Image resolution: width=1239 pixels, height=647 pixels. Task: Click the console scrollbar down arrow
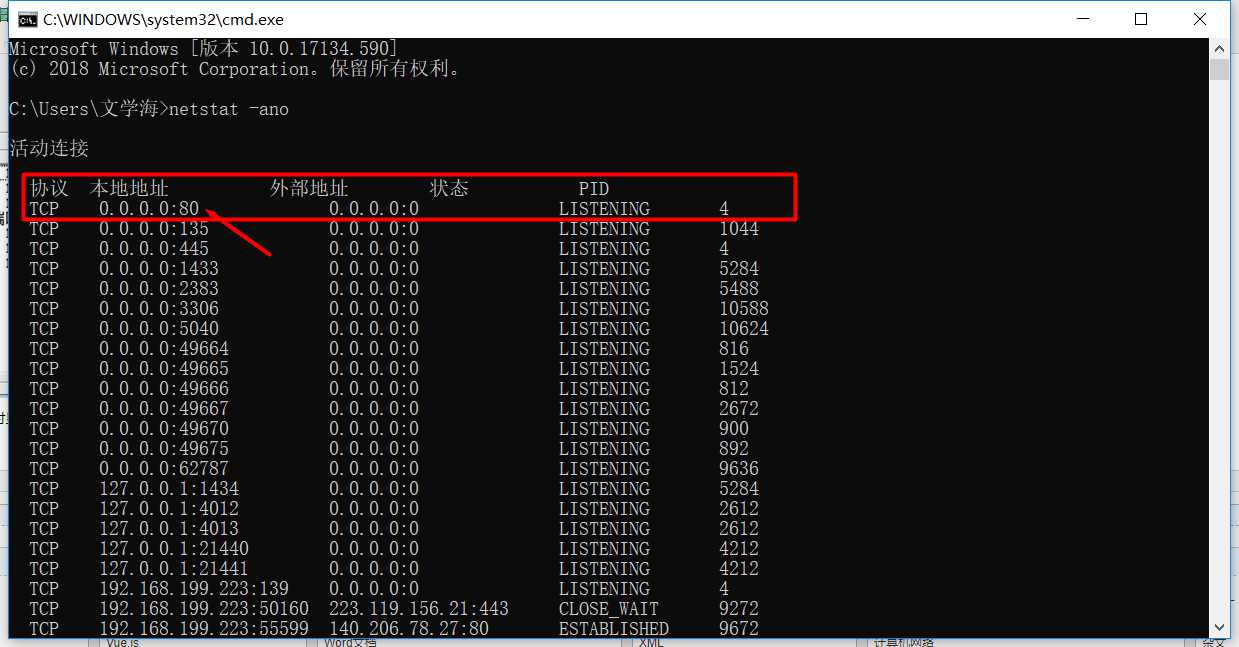pos(1219,628)
